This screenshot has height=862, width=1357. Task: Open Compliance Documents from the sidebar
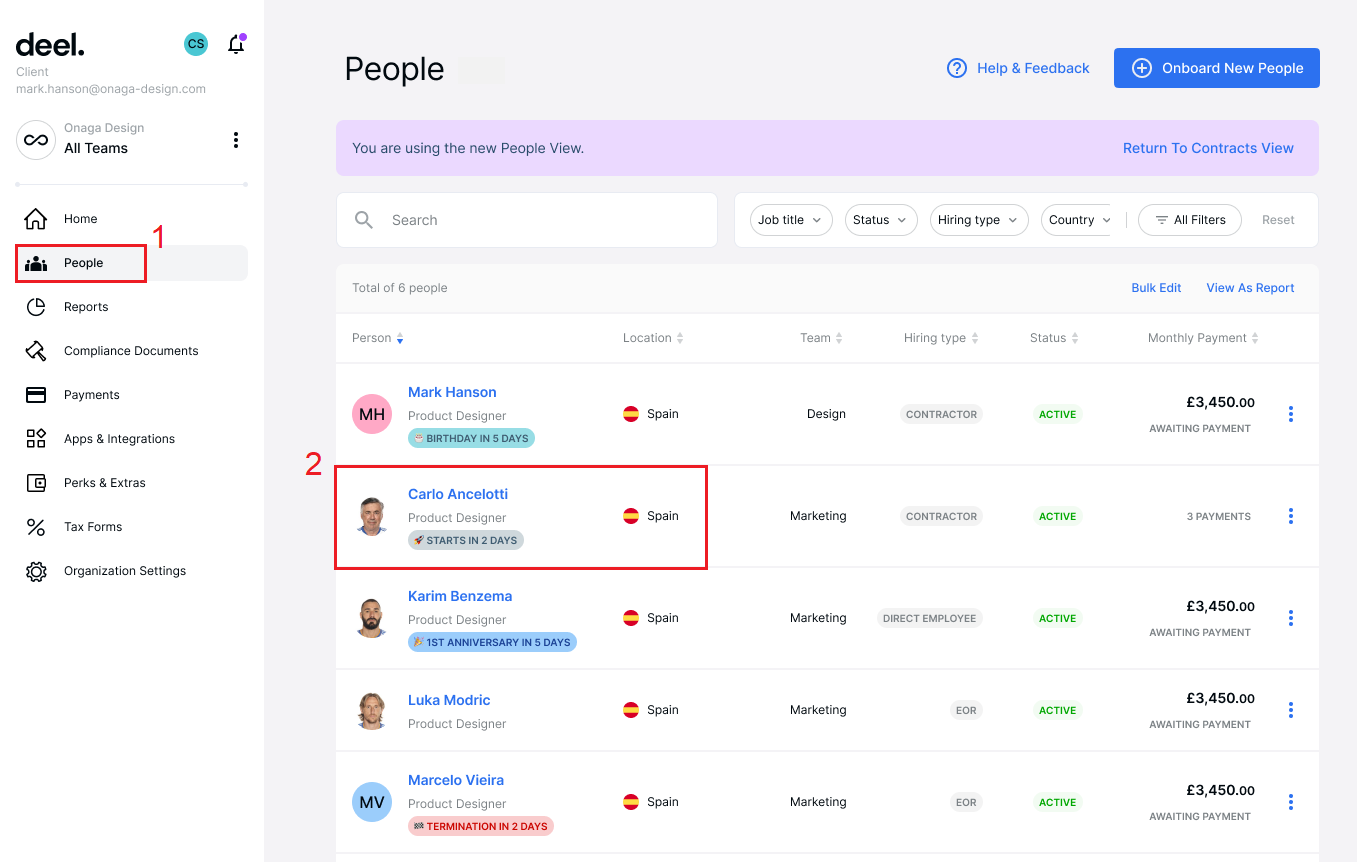pos(130,351)
